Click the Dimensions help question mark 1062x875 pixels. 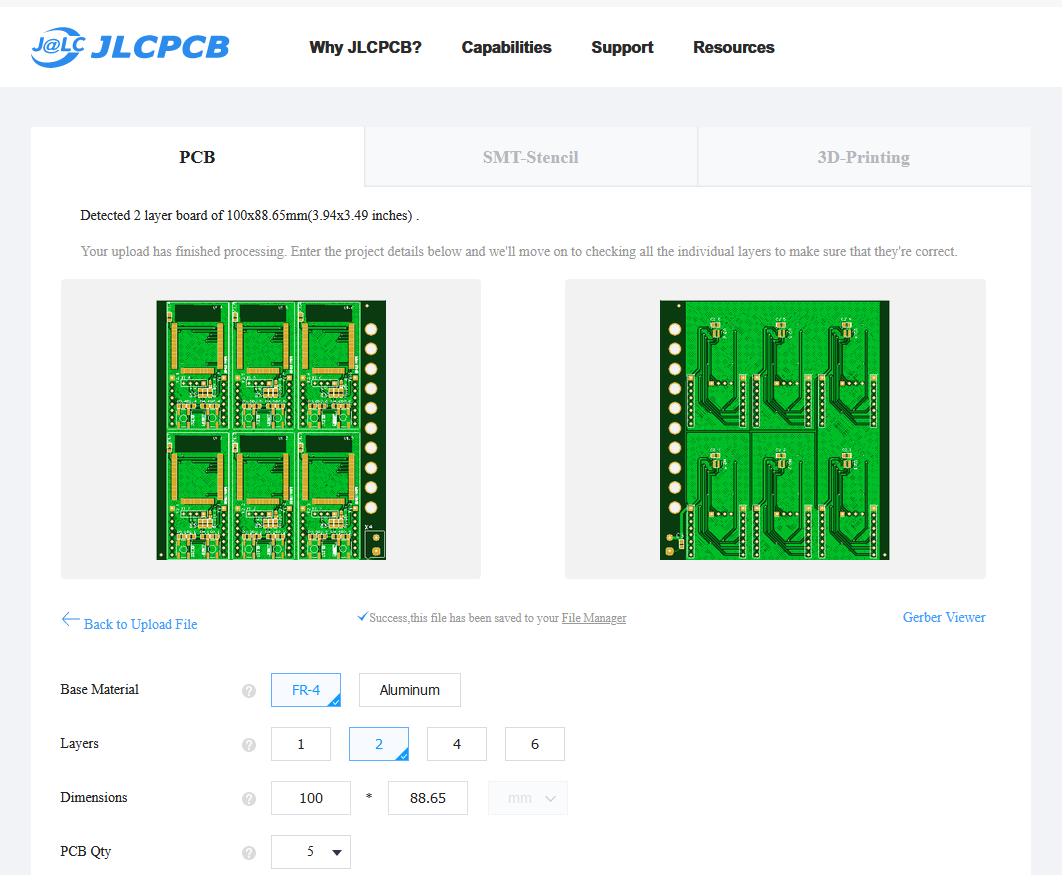[x=248, y=798]
